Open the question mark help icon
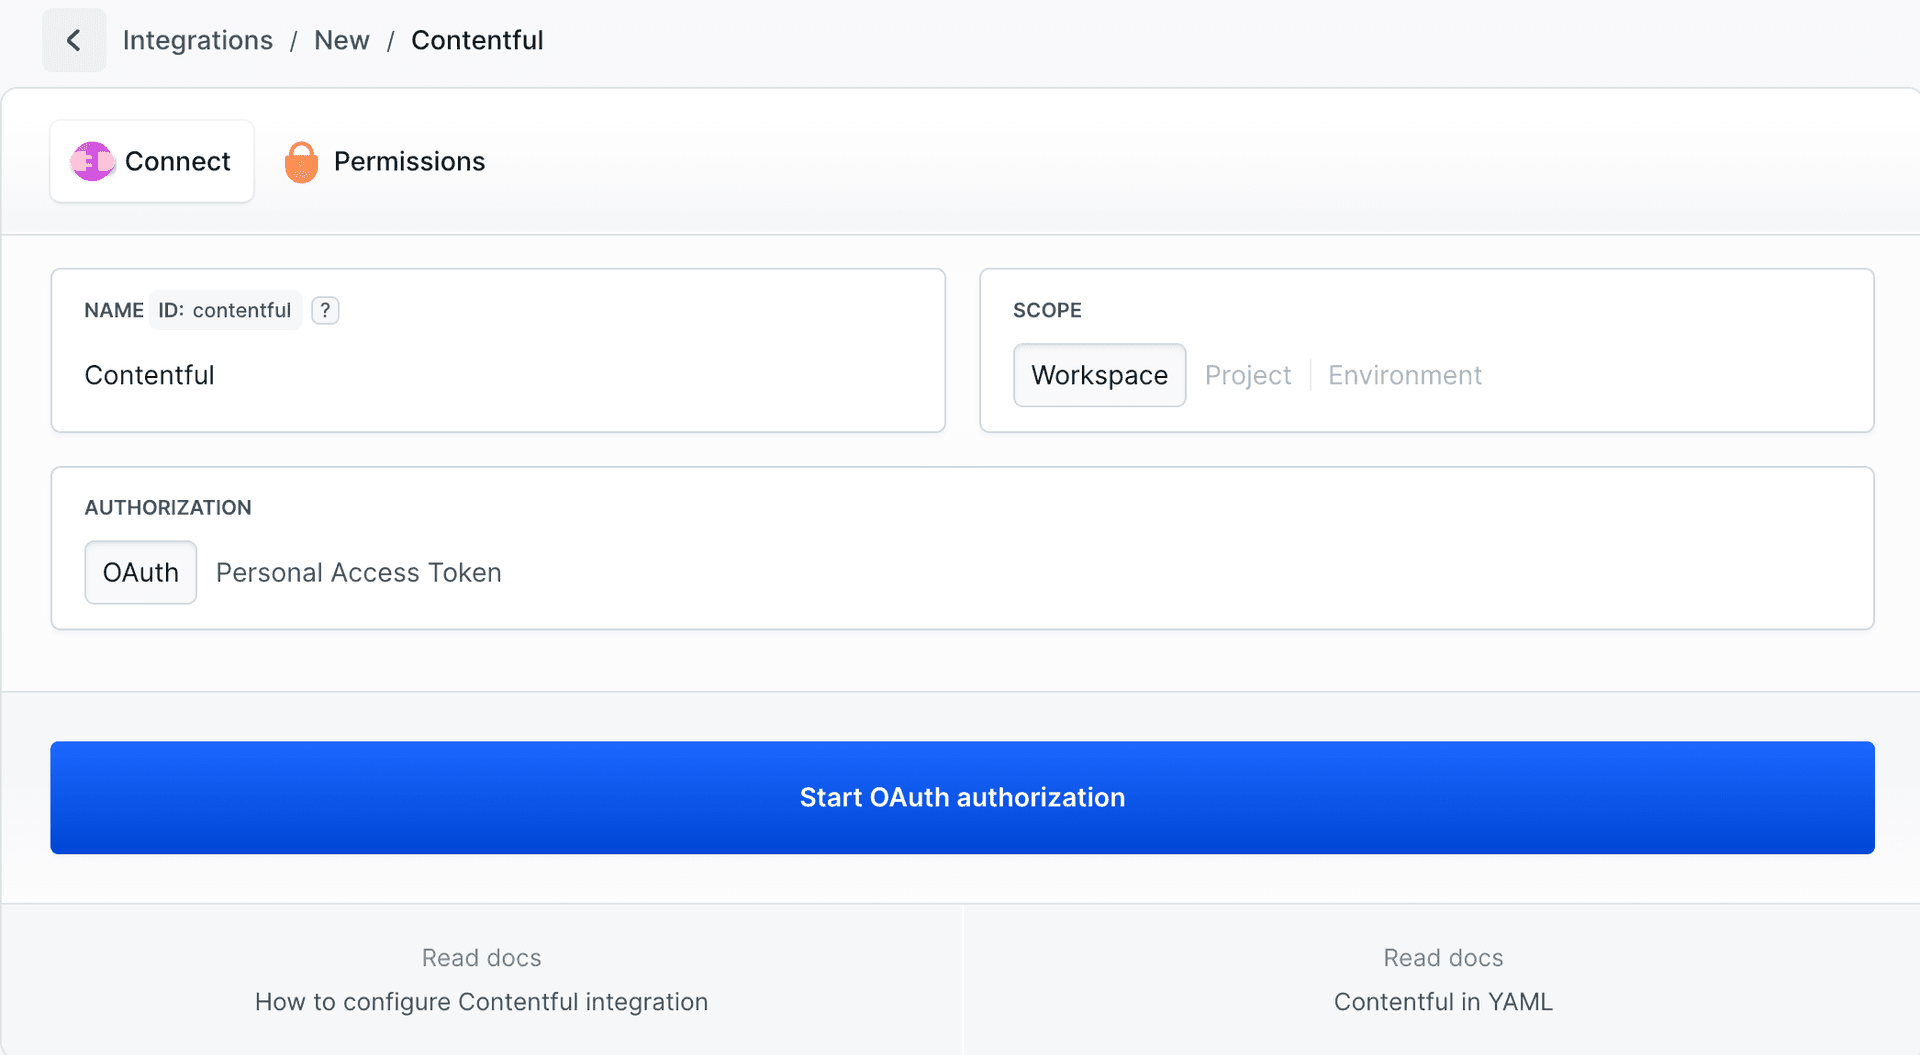Screen dimensions: 1920x1055 tap(325, 310)
